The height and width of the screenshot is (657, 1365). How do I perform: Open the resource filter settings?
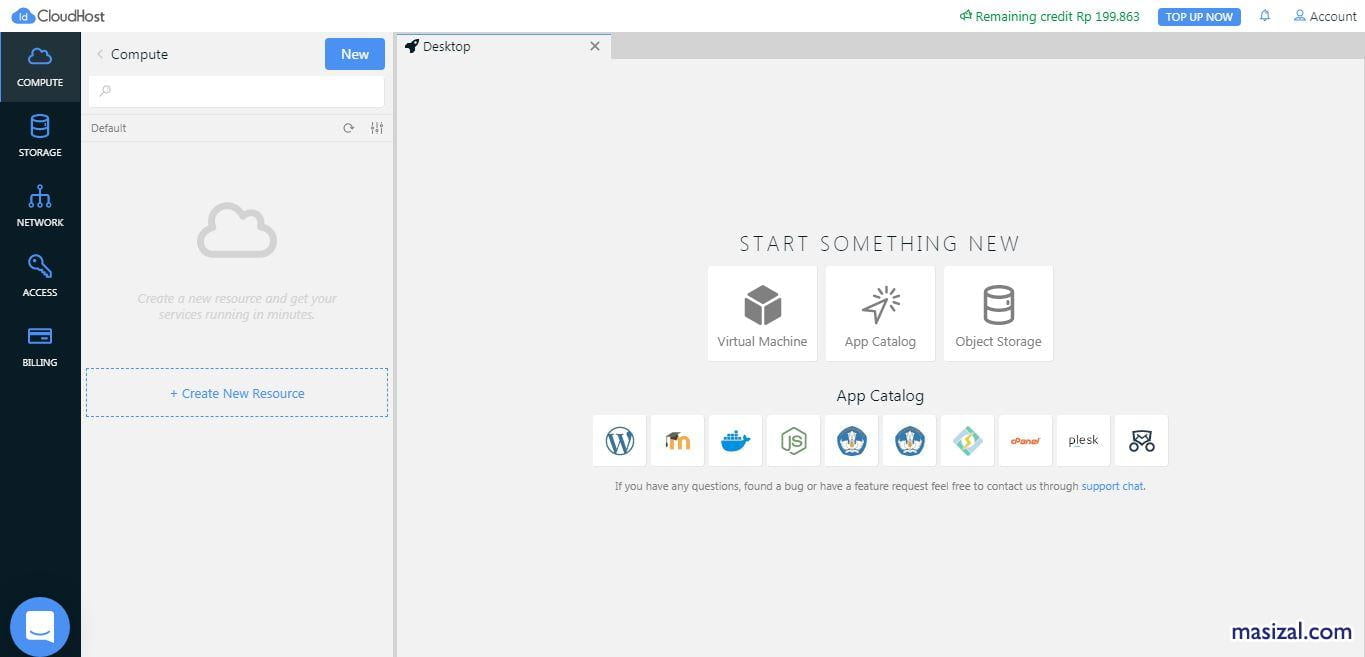tap(377, 128)
